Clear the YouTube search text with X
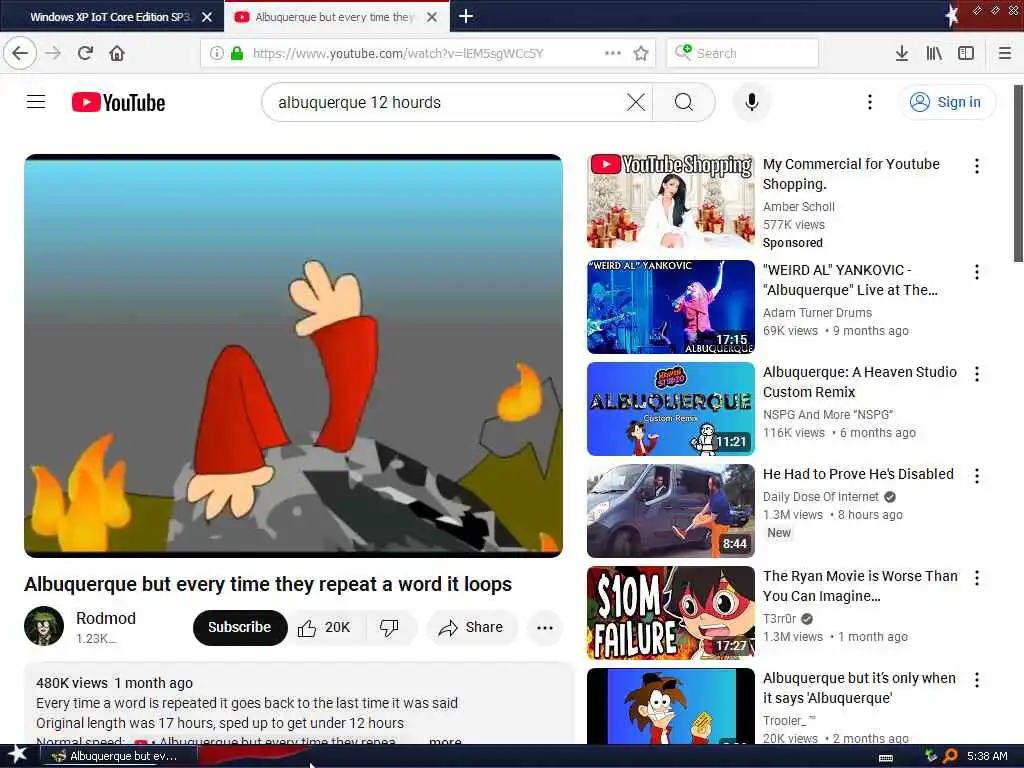The height and width of the screenshot is (768, 1024). (x=635, y=102)
